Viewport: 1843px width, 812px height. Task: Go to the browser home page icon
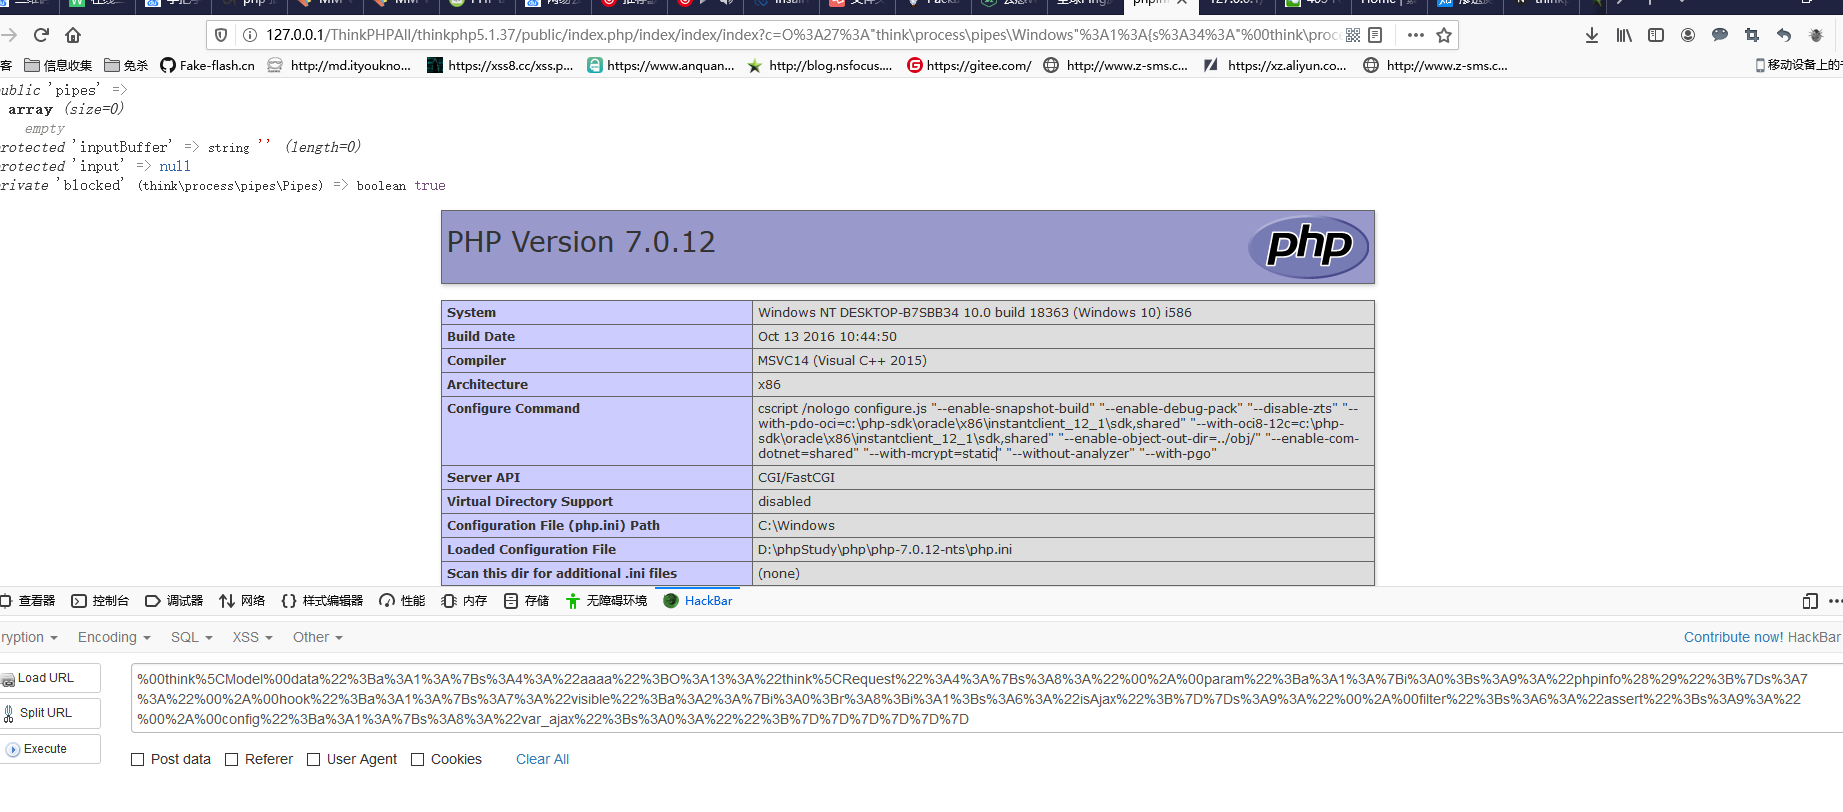pyautogui.click(x=73, y=35)
